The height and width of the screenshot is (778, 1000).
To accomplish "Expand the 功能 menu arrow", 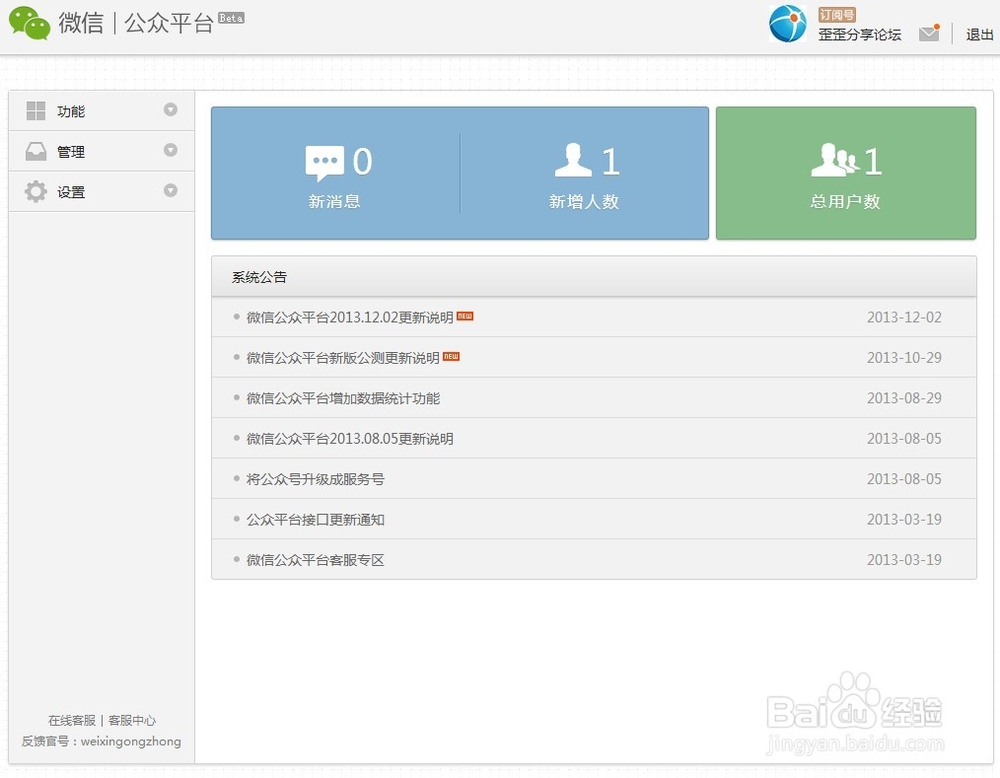I will coord(170,110).
